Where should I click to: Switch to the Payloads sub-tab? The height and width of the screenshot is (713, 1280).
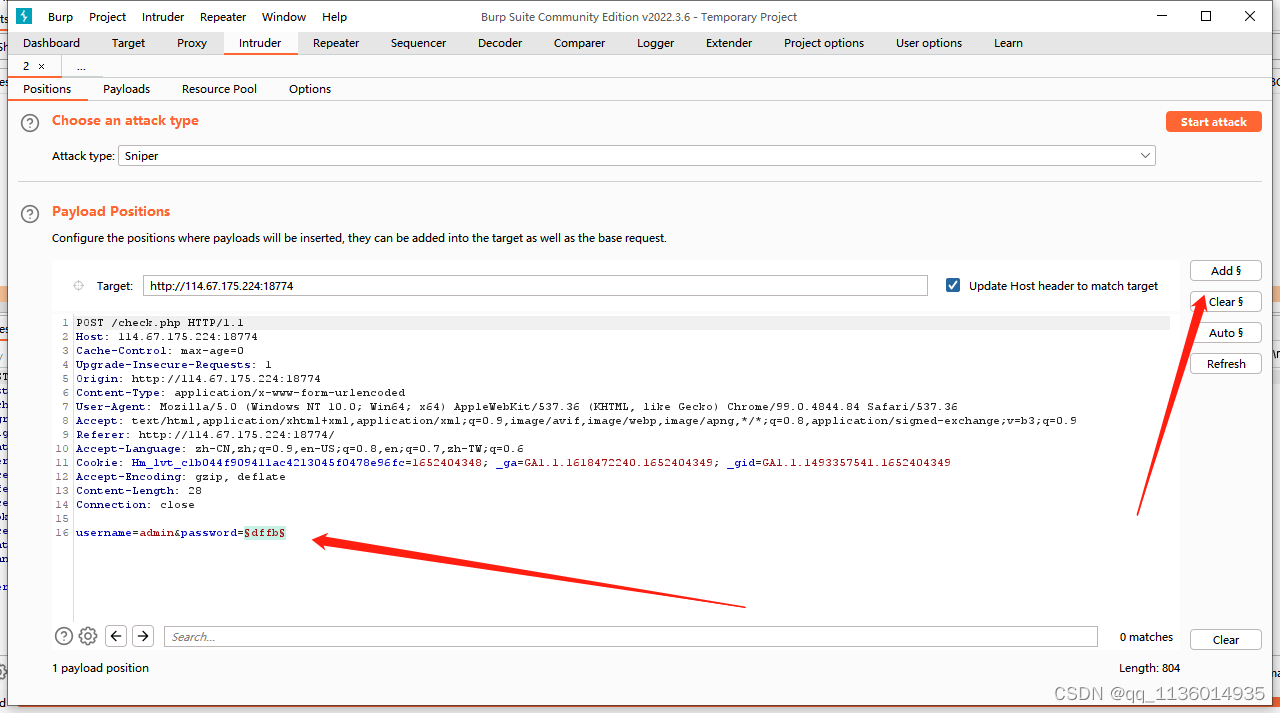(127, 89)
